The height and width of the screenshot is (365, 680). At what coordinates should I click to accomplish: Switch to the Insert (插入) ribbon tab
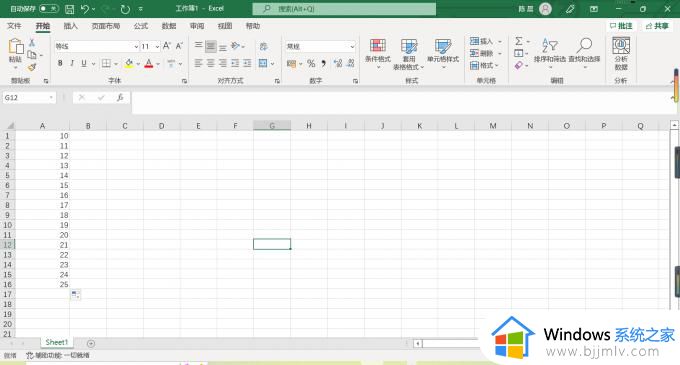point(70,26)
